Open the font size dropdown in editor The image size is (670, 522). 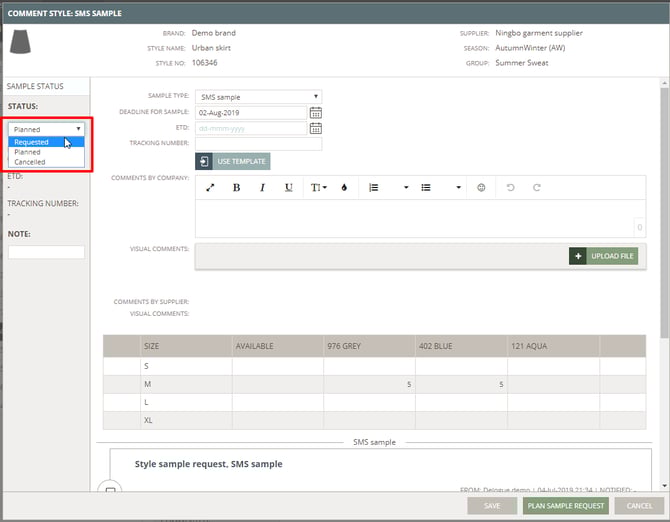(317, 187)
